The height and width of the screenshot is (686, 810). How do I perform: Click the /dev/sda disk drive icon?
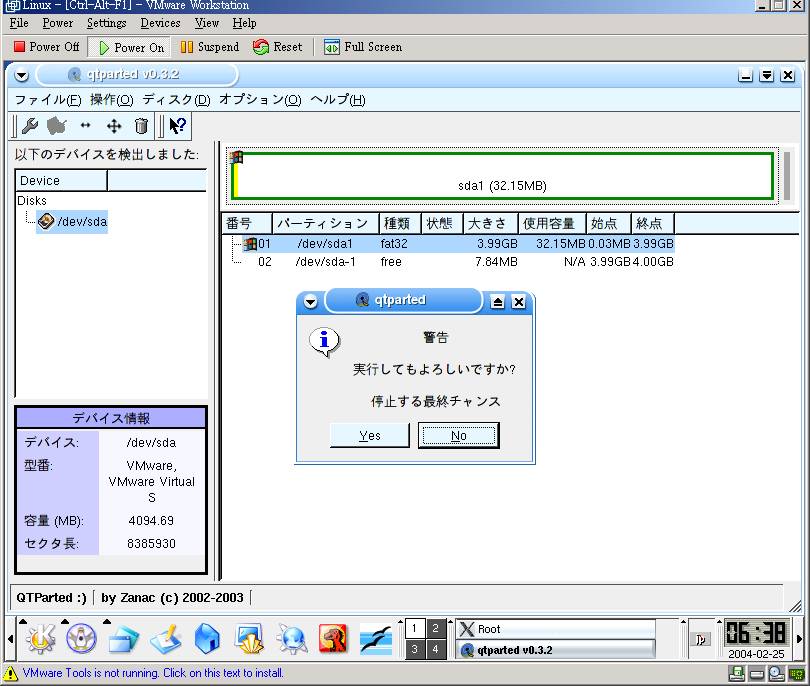pyautogui.click(x=46, y=222)
